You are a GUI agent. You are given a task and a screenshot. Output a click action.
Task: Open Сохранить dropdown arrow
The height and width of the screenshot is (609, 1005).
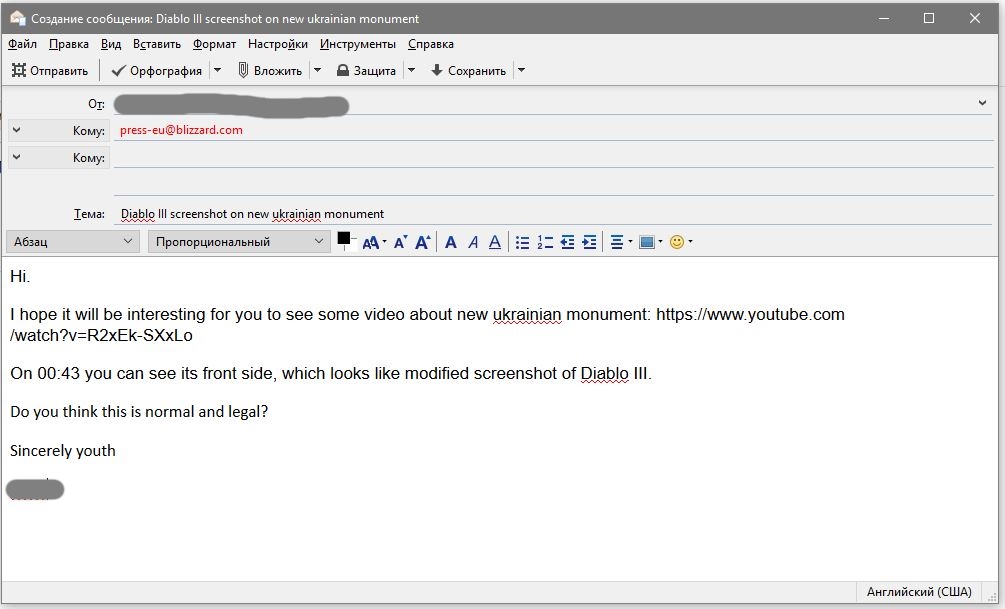(521, 71)
